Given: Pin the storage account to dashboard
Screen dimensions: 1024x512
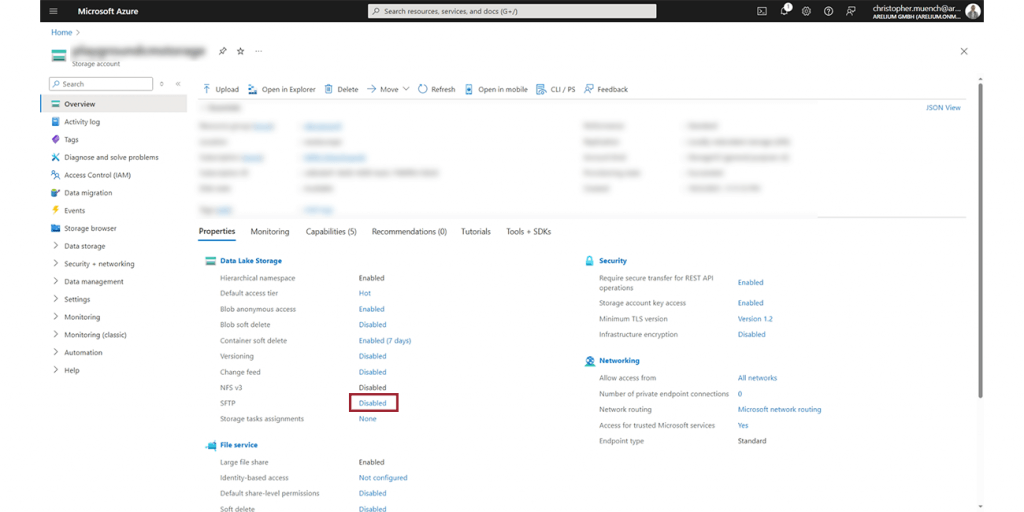Looking at the screenshot, I should click(x=222, y=51).
